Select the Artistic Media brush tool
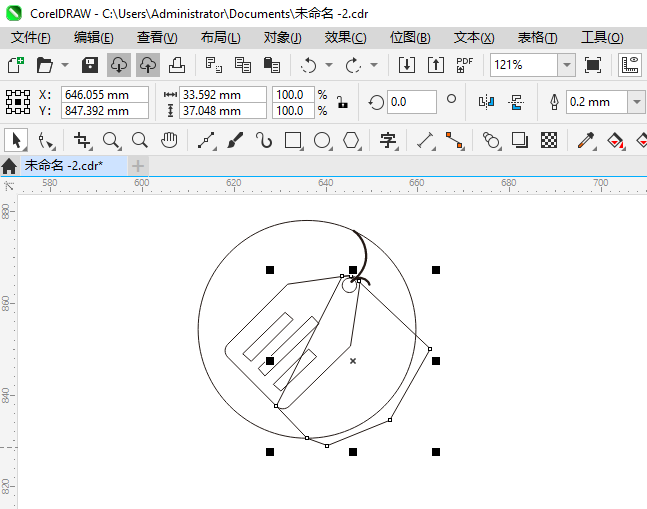The width and height of the screenshot is (647, 509). tap(235, 140)
